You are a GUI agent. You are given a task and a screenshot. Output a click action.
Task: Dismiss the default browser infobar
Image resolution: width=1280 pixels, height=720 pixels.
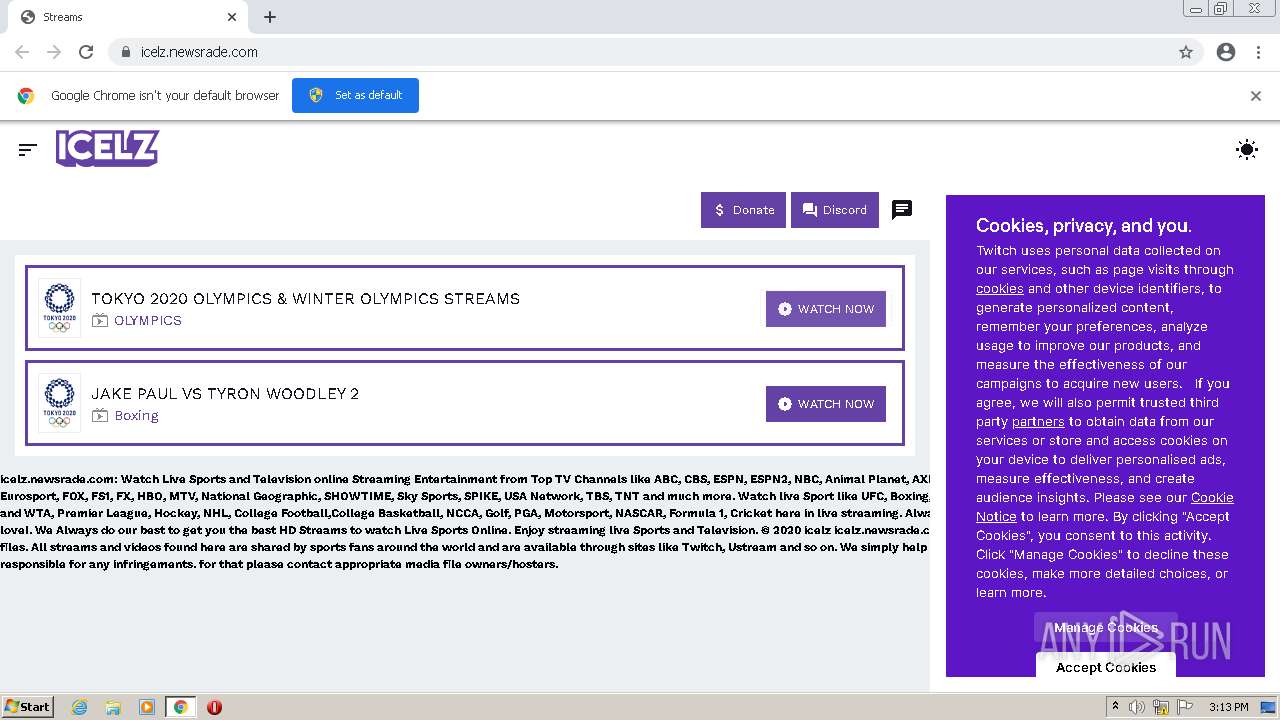click(1256, 96)
